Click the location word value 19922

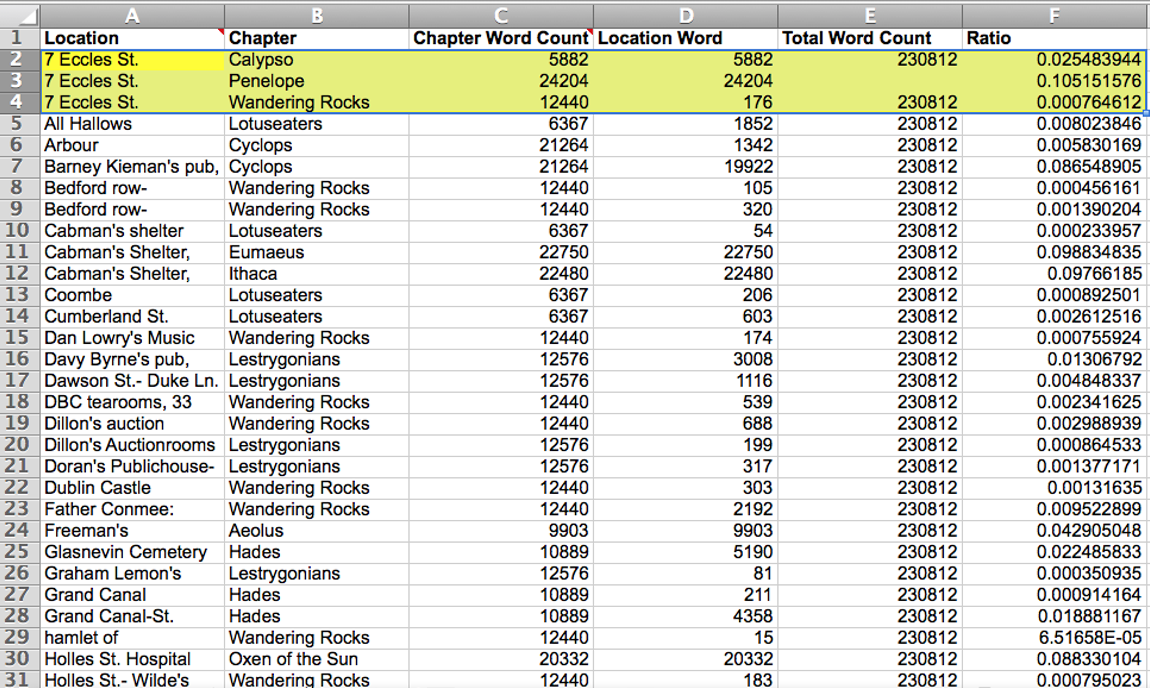[685, 167]
